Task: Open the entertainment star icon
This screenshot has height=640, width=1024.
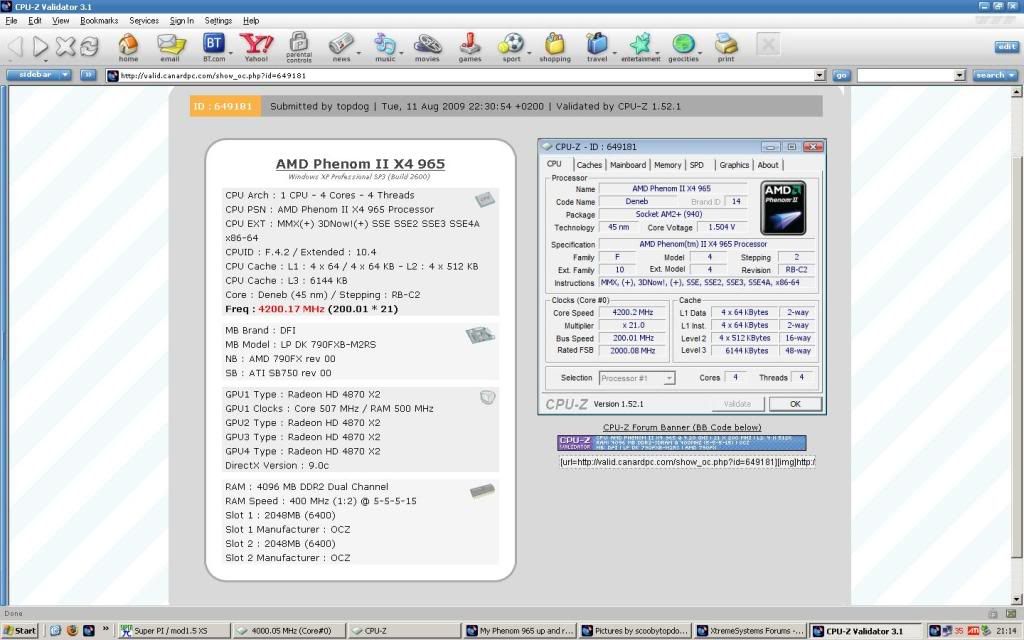Action: (641, 47)
